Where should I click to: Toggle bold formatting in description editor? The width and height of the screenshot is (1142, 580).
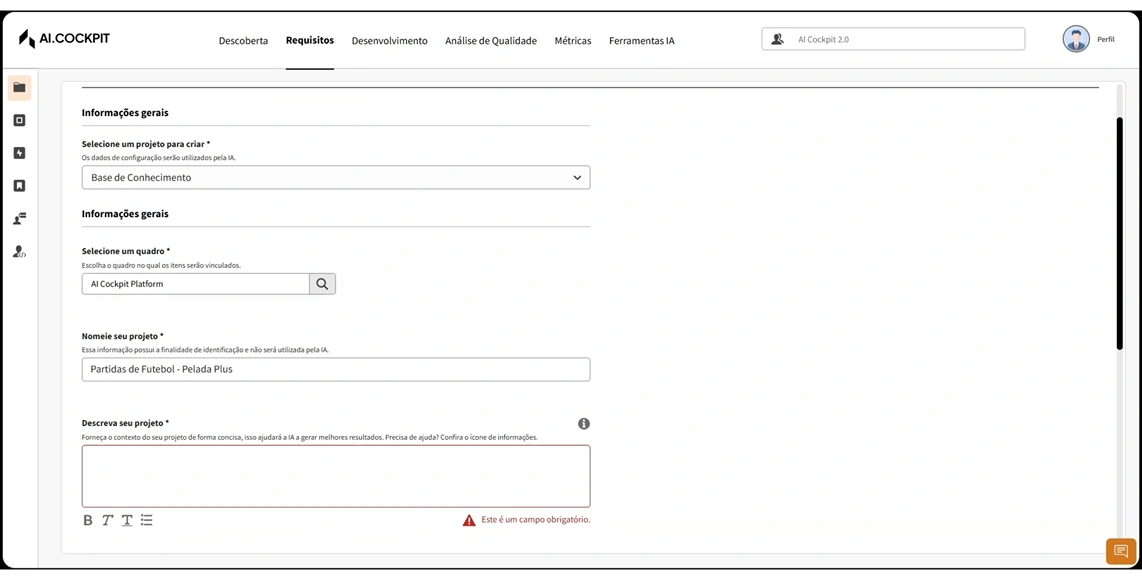tap(88, 520)
